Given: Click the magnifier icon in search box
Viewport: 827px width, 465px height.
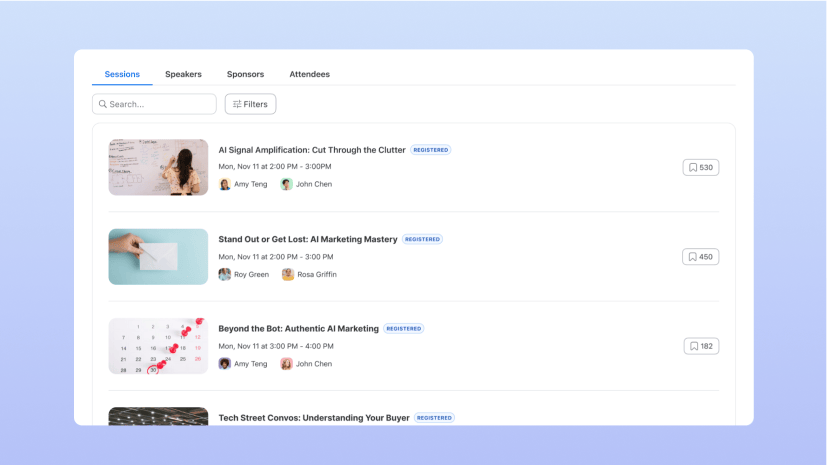Looking at the screenshot, I should pos(102,104).
